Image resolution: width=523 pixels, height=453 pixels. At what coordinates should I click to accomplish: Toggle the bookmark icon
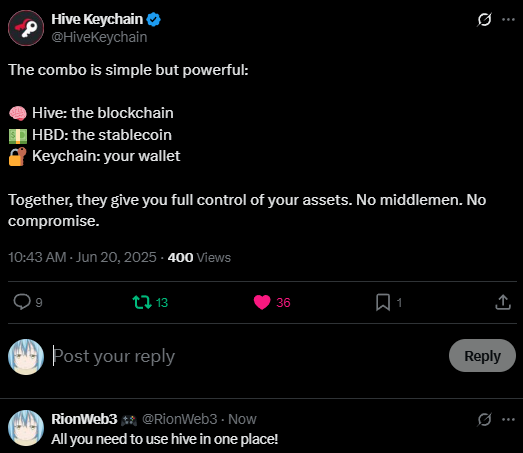(383, 302)
